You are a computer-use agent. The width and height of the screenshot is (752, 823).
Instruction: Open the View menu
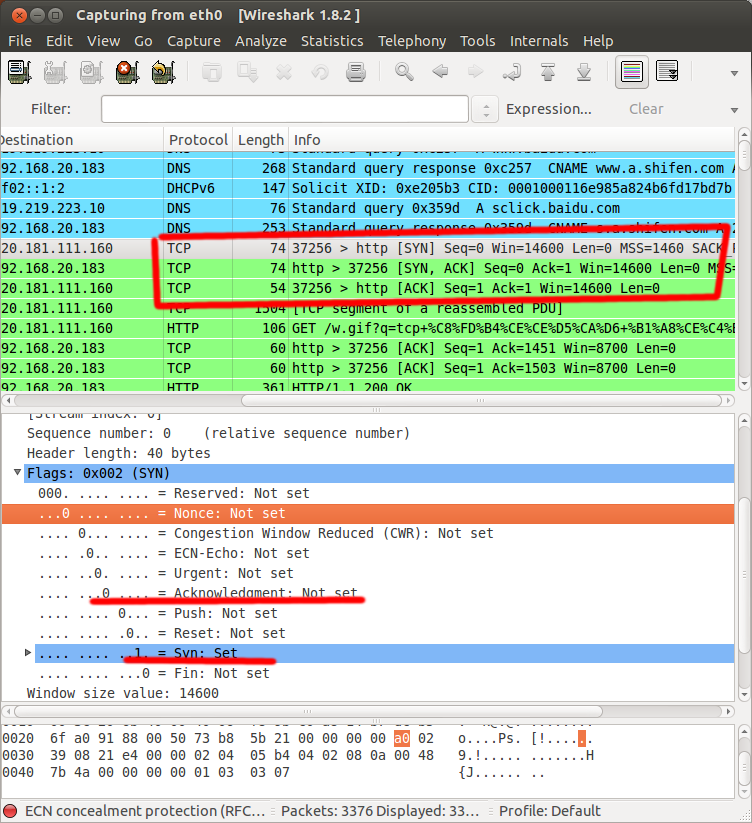(103, 41)
